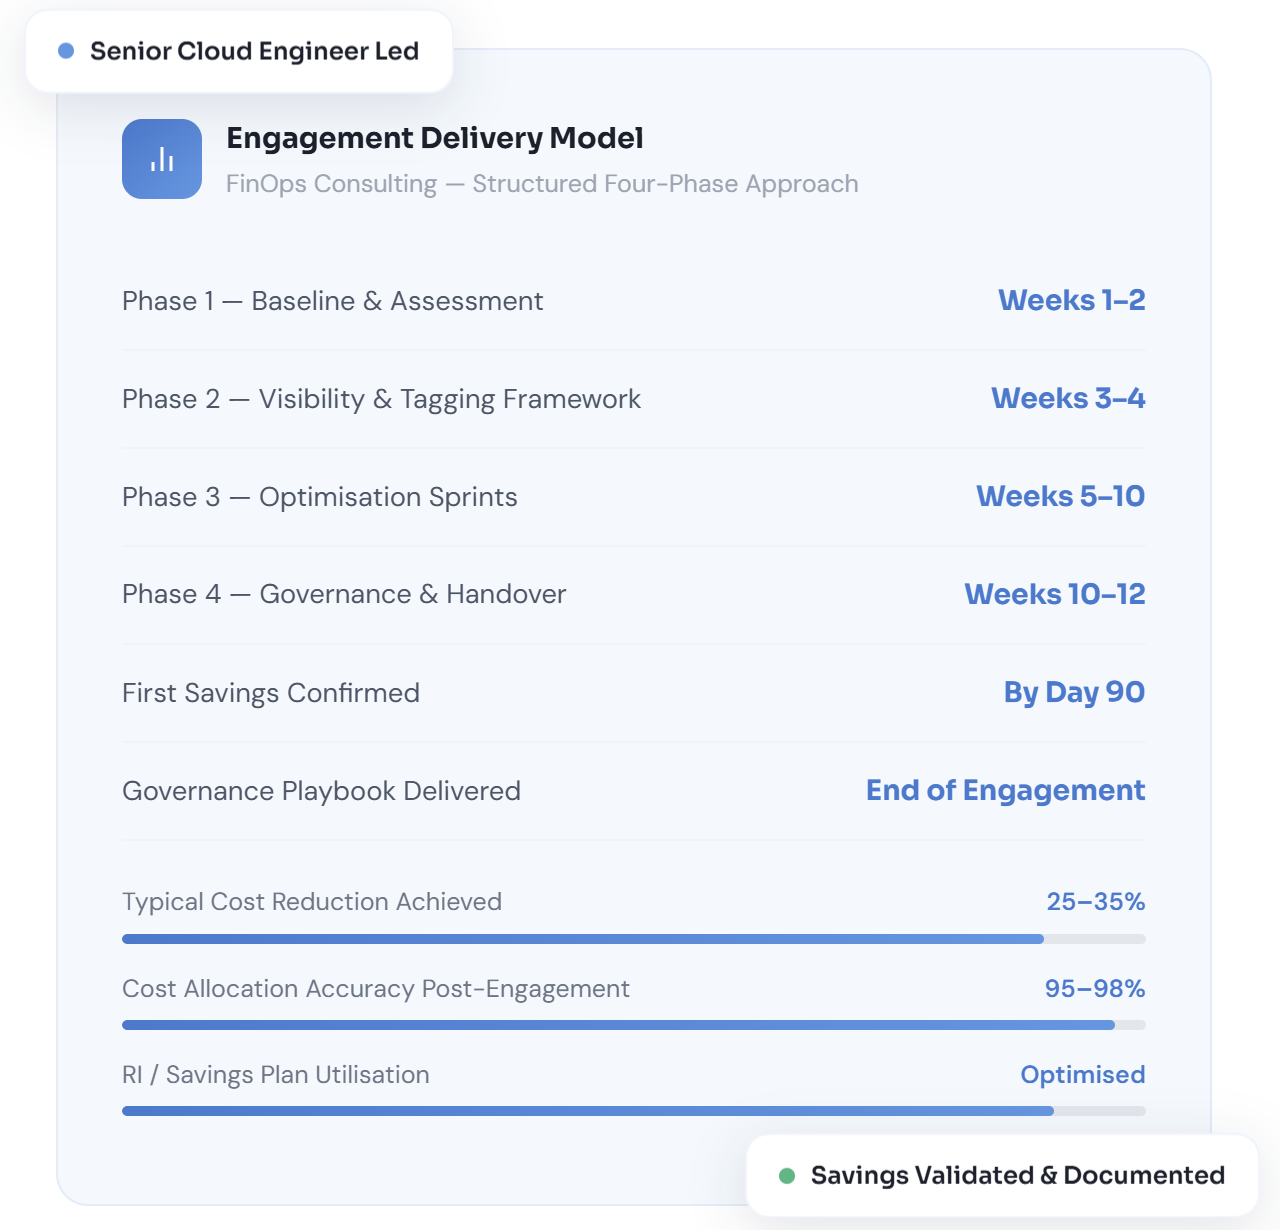
Task: Select the Governance Playbook Delivered row
Action: pos(321,791)
